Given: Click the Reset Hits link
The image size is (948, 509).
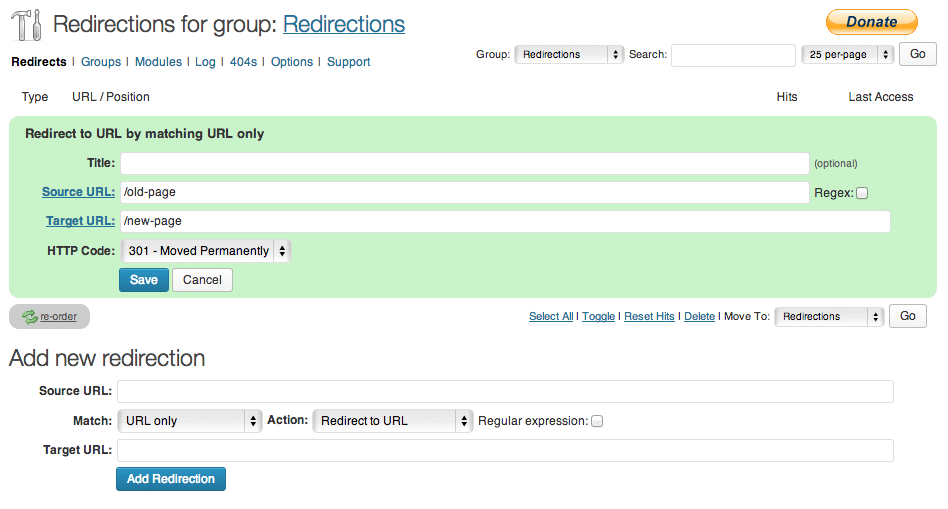Looking at the screenshot, I should tap(649, 317).
